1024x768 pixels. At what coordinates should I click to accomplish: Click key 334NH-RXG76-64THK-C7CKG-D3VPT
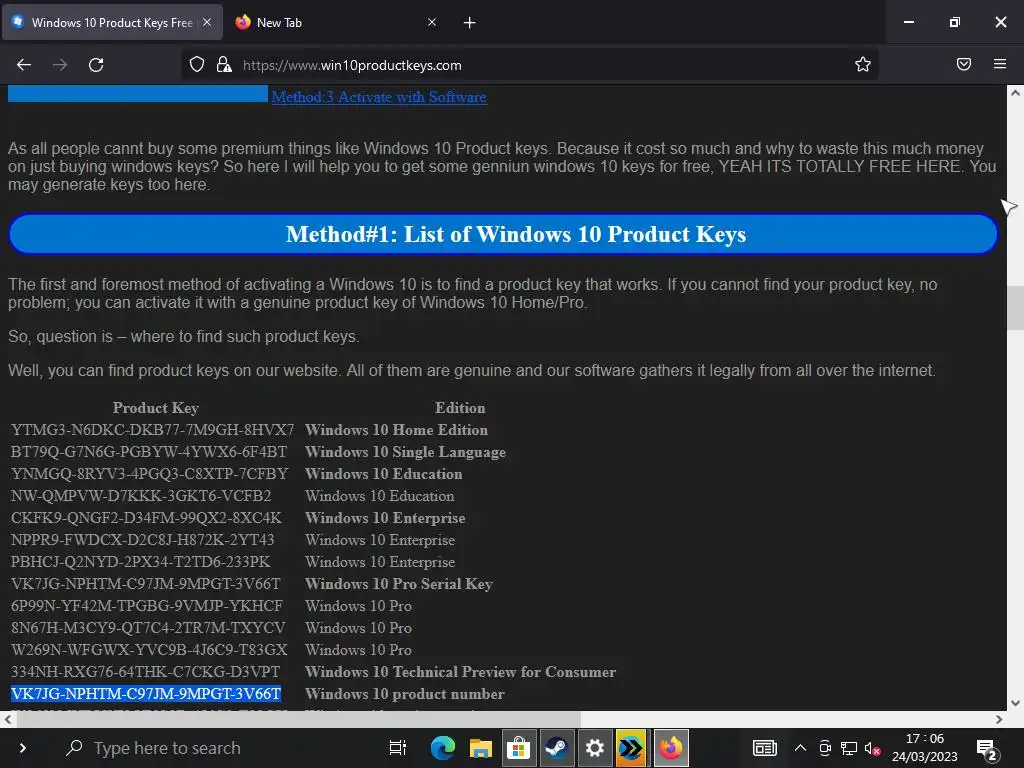(x=145, y=672)
